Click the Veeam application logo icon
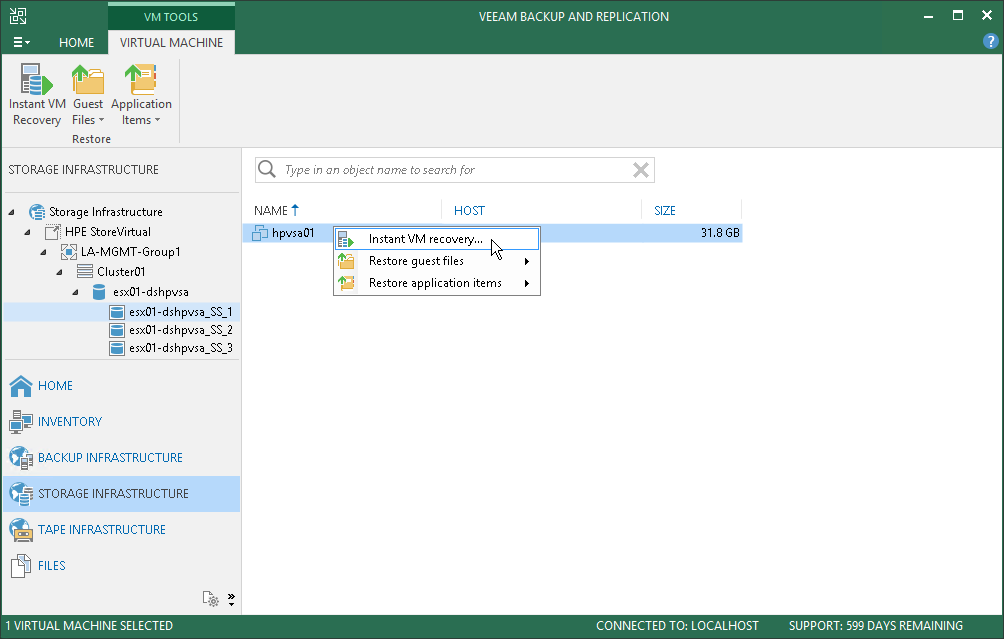 tap(18, 16)
